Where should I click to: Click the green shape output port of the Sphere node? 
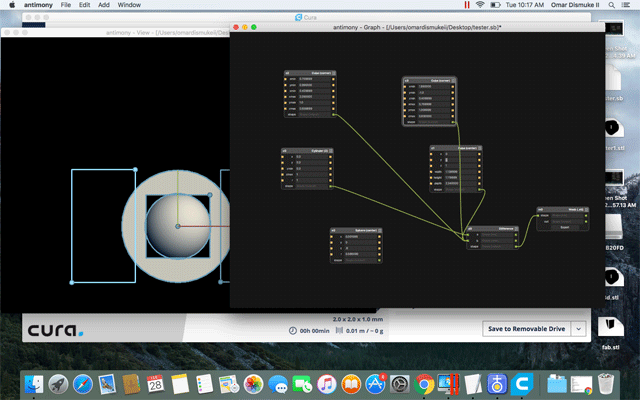tap(380, 260)
